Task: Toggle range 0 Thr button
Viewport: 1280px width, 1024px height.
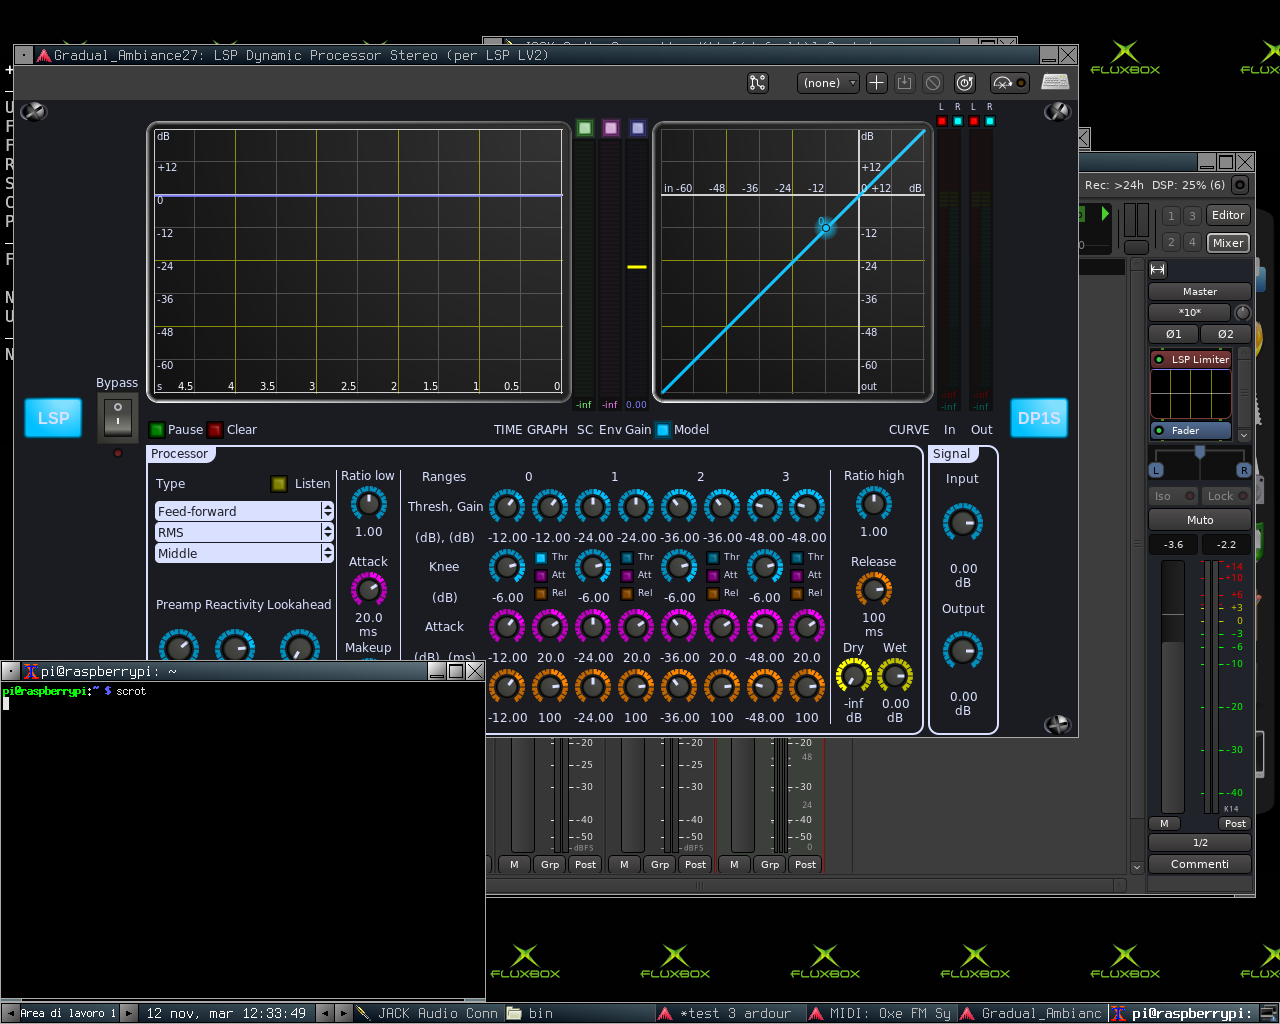Action: point(541,557)
